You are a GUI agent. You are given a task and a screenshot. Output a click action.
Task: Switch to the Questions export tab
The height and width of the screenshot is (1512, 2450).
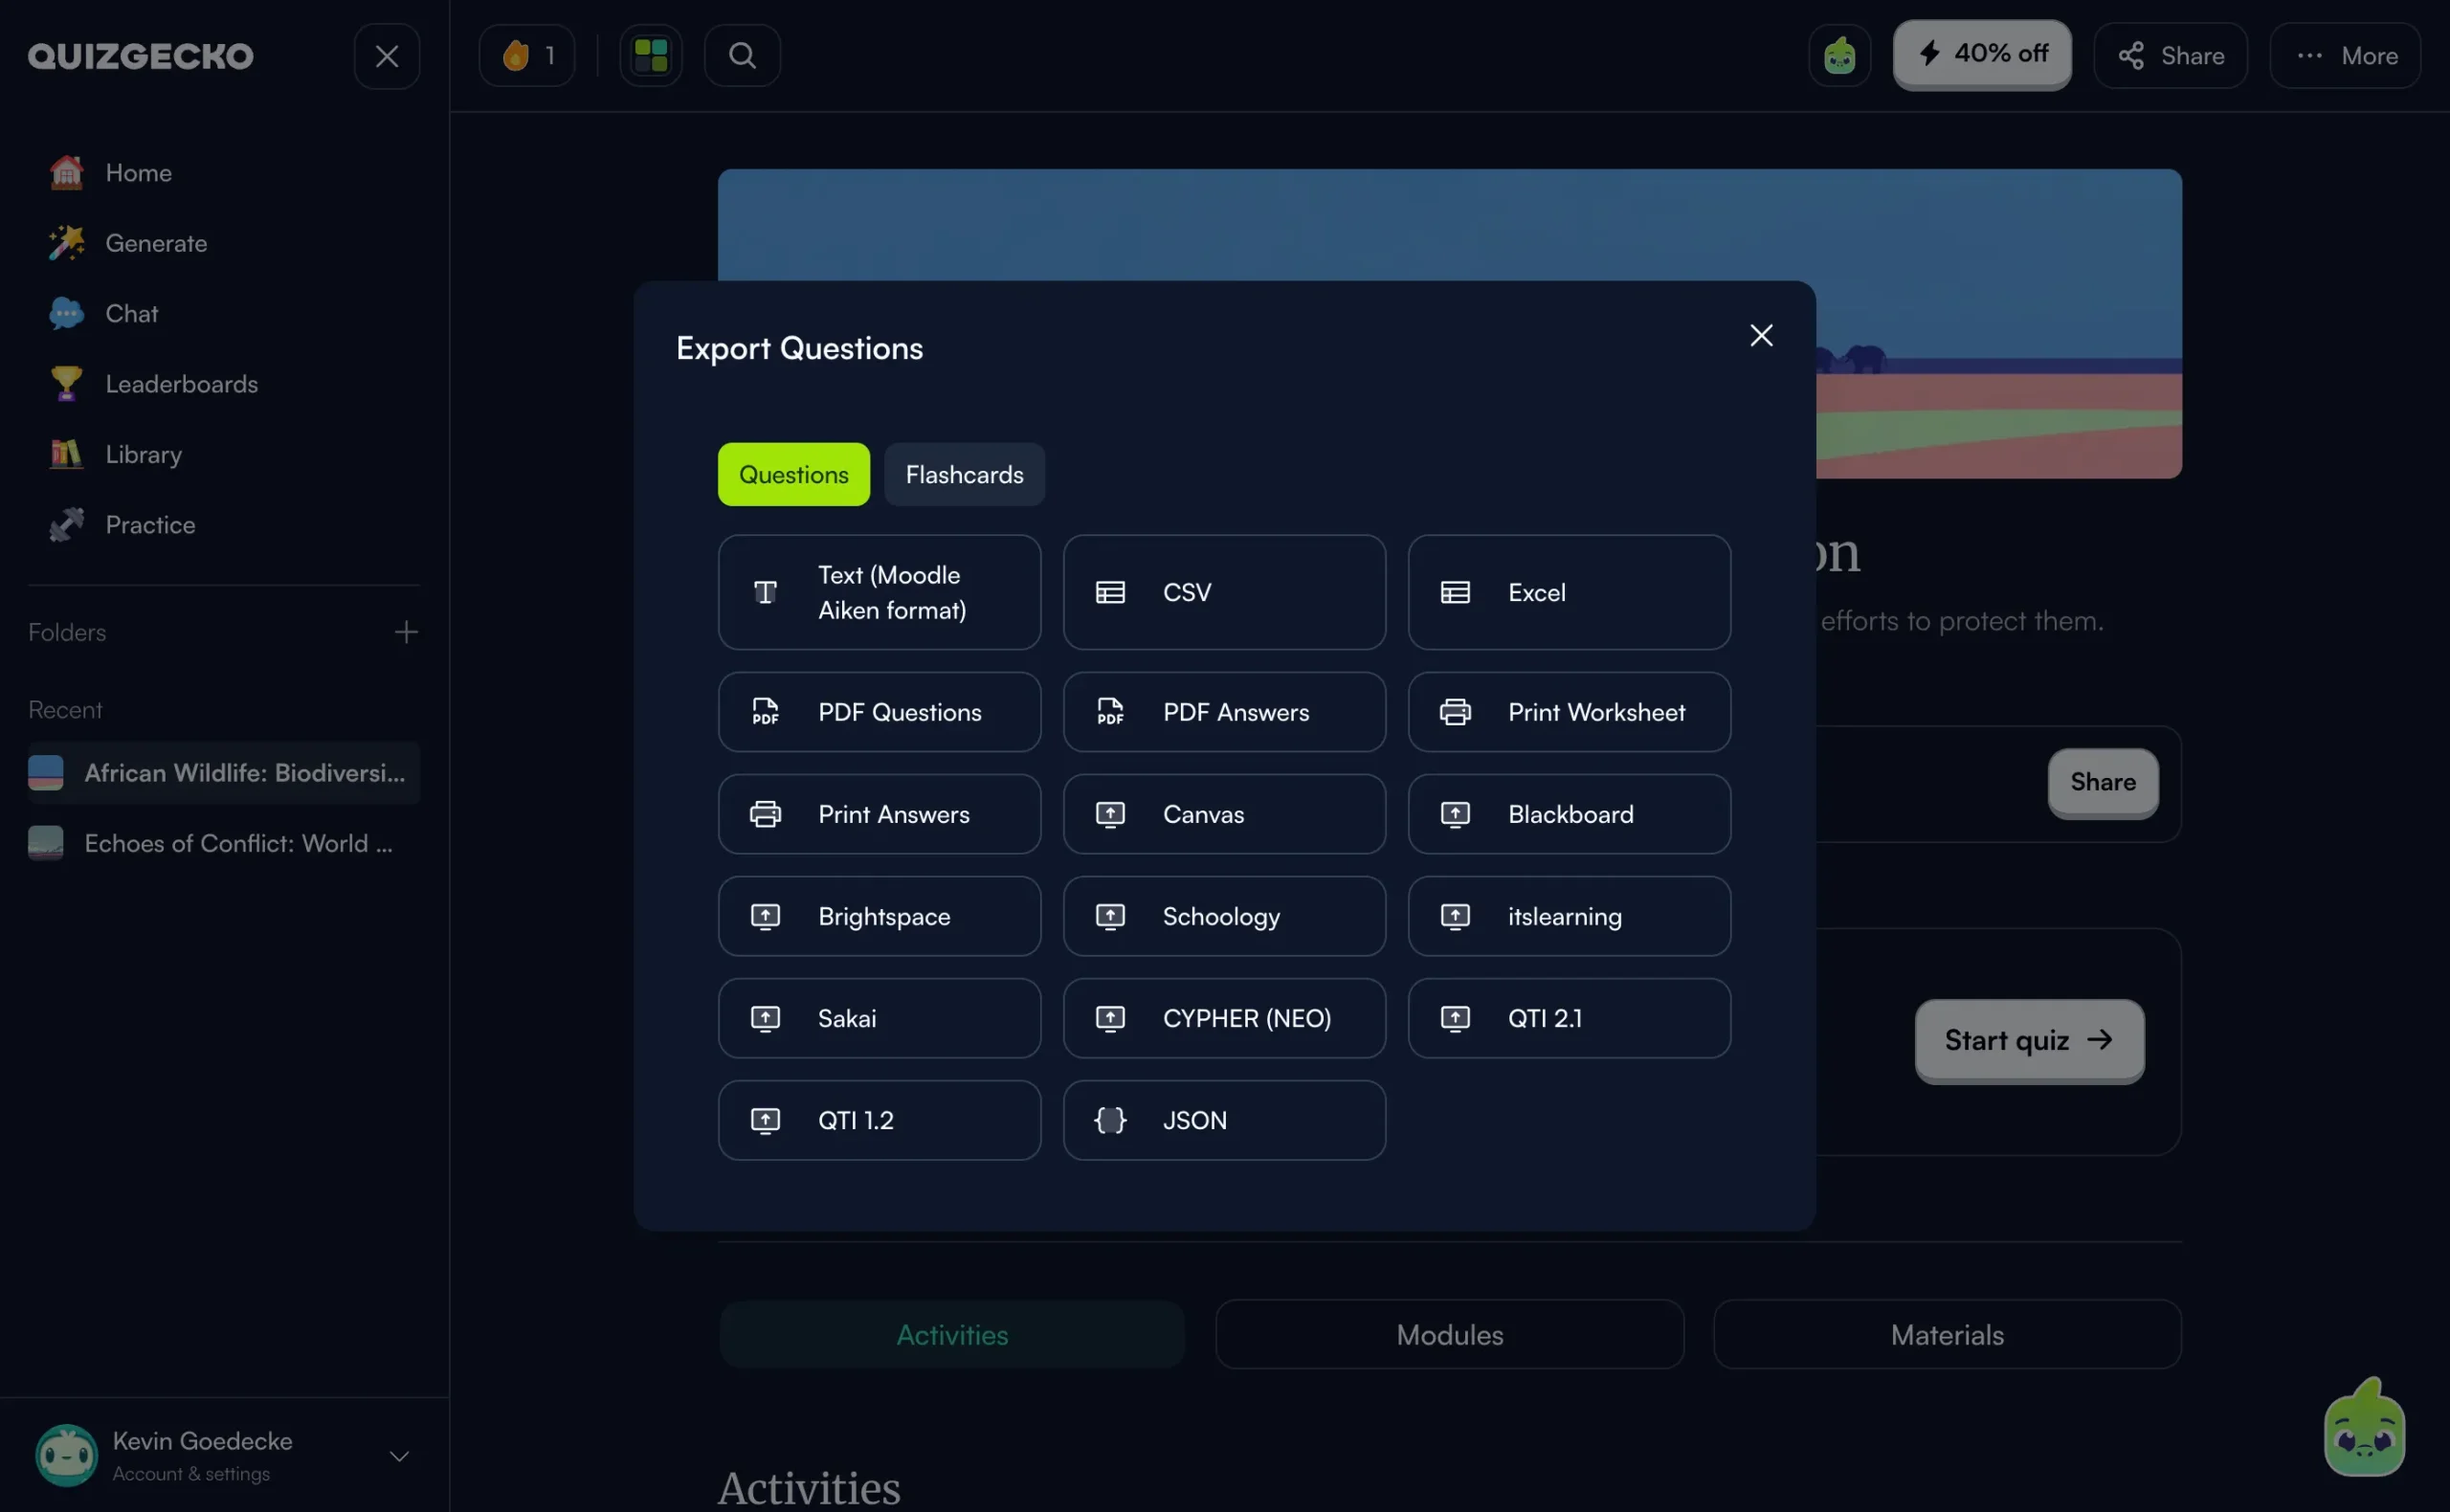(x=794, y=474)
